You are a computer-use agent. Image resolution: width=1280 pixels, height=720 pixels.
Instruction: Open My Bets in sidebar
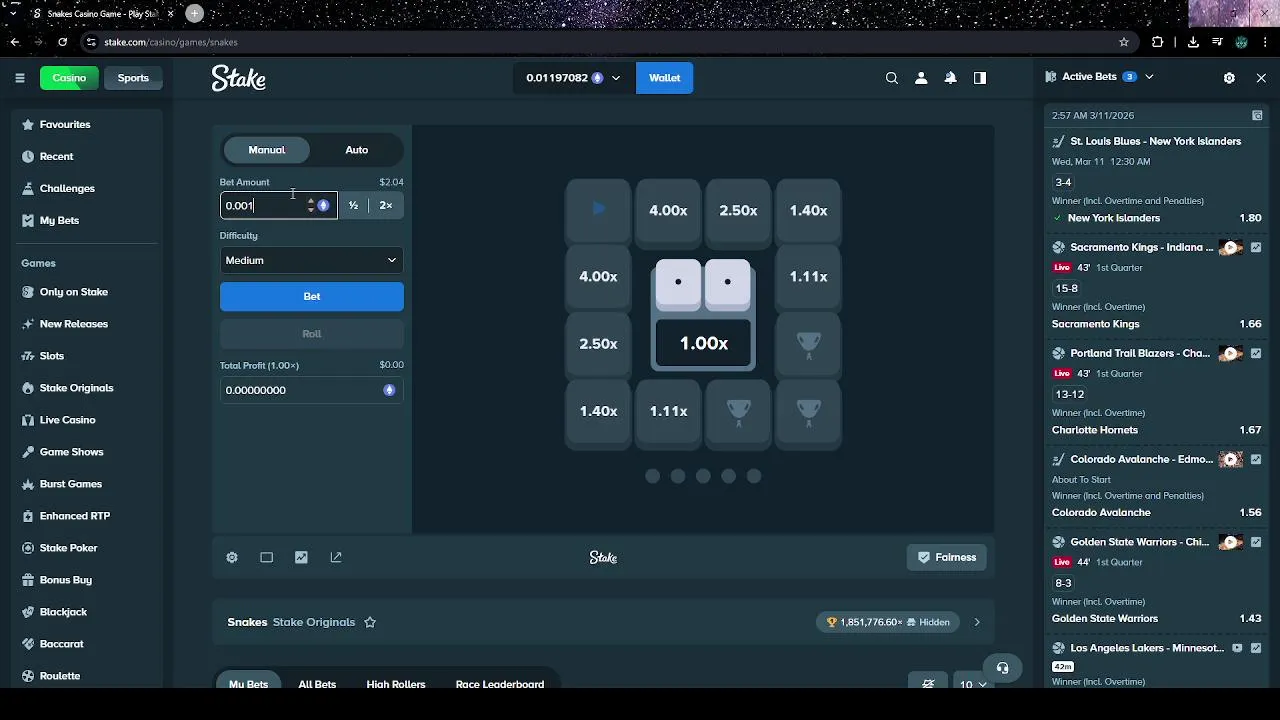pos(59,220)
